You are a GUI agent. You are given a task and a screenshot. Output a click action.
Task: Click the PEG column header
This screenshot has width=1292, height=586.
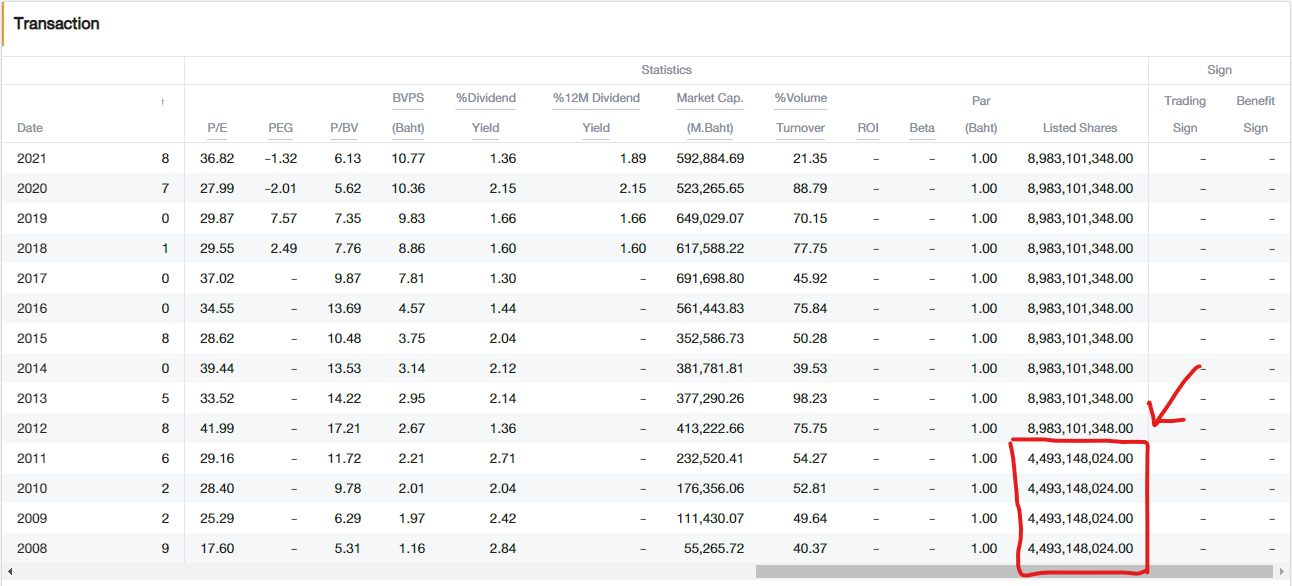[281, 128]
